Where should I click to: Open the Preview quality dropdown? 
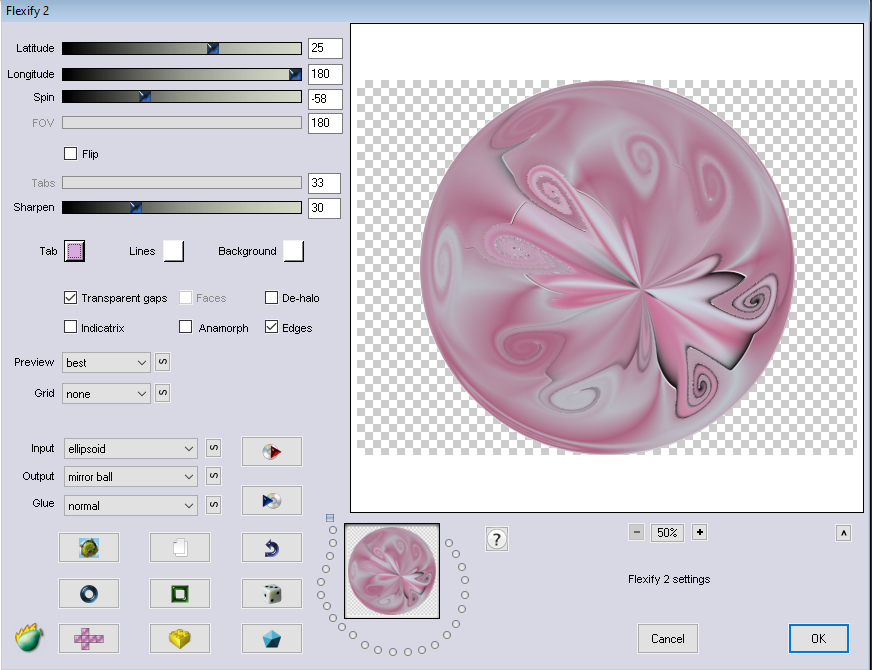[x=106, y=362]
